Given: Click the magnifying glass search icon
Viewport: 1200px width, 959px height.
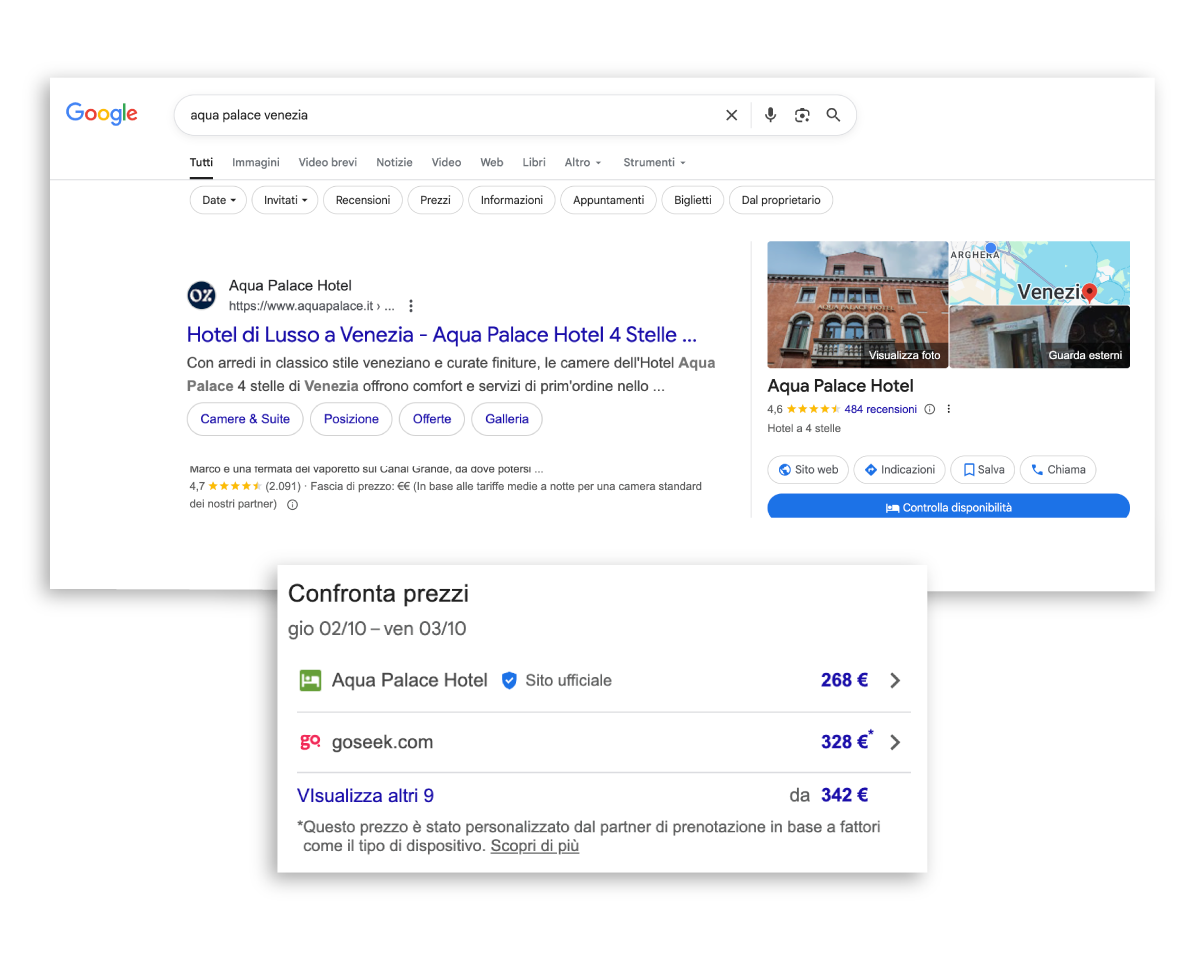Looking at the screenshot, I should (x=833, y=115).
